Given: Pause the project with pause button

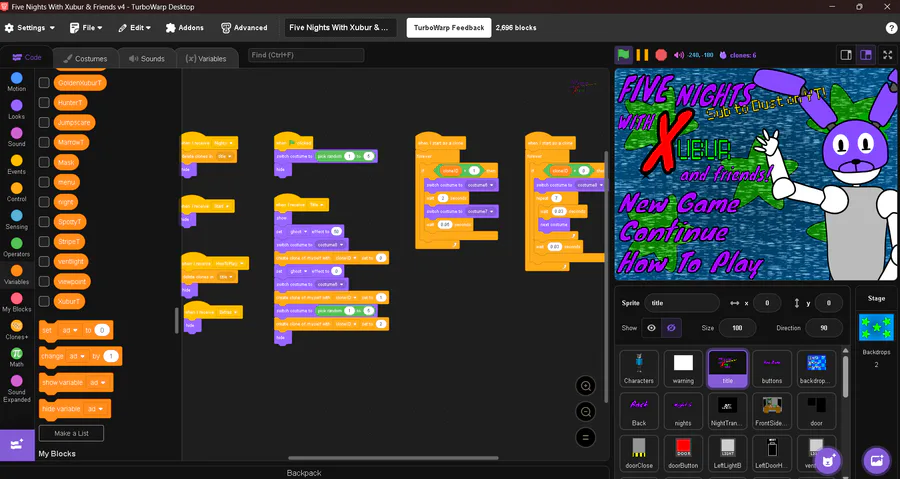Looking at the screenshot, I should 642,55.
